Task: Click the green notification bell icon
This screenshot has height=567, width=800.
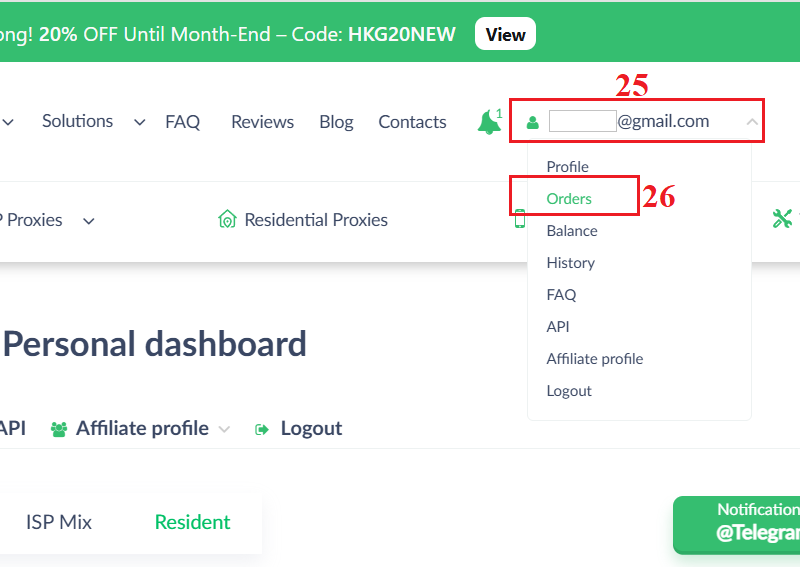Action: tap(488, 122)
